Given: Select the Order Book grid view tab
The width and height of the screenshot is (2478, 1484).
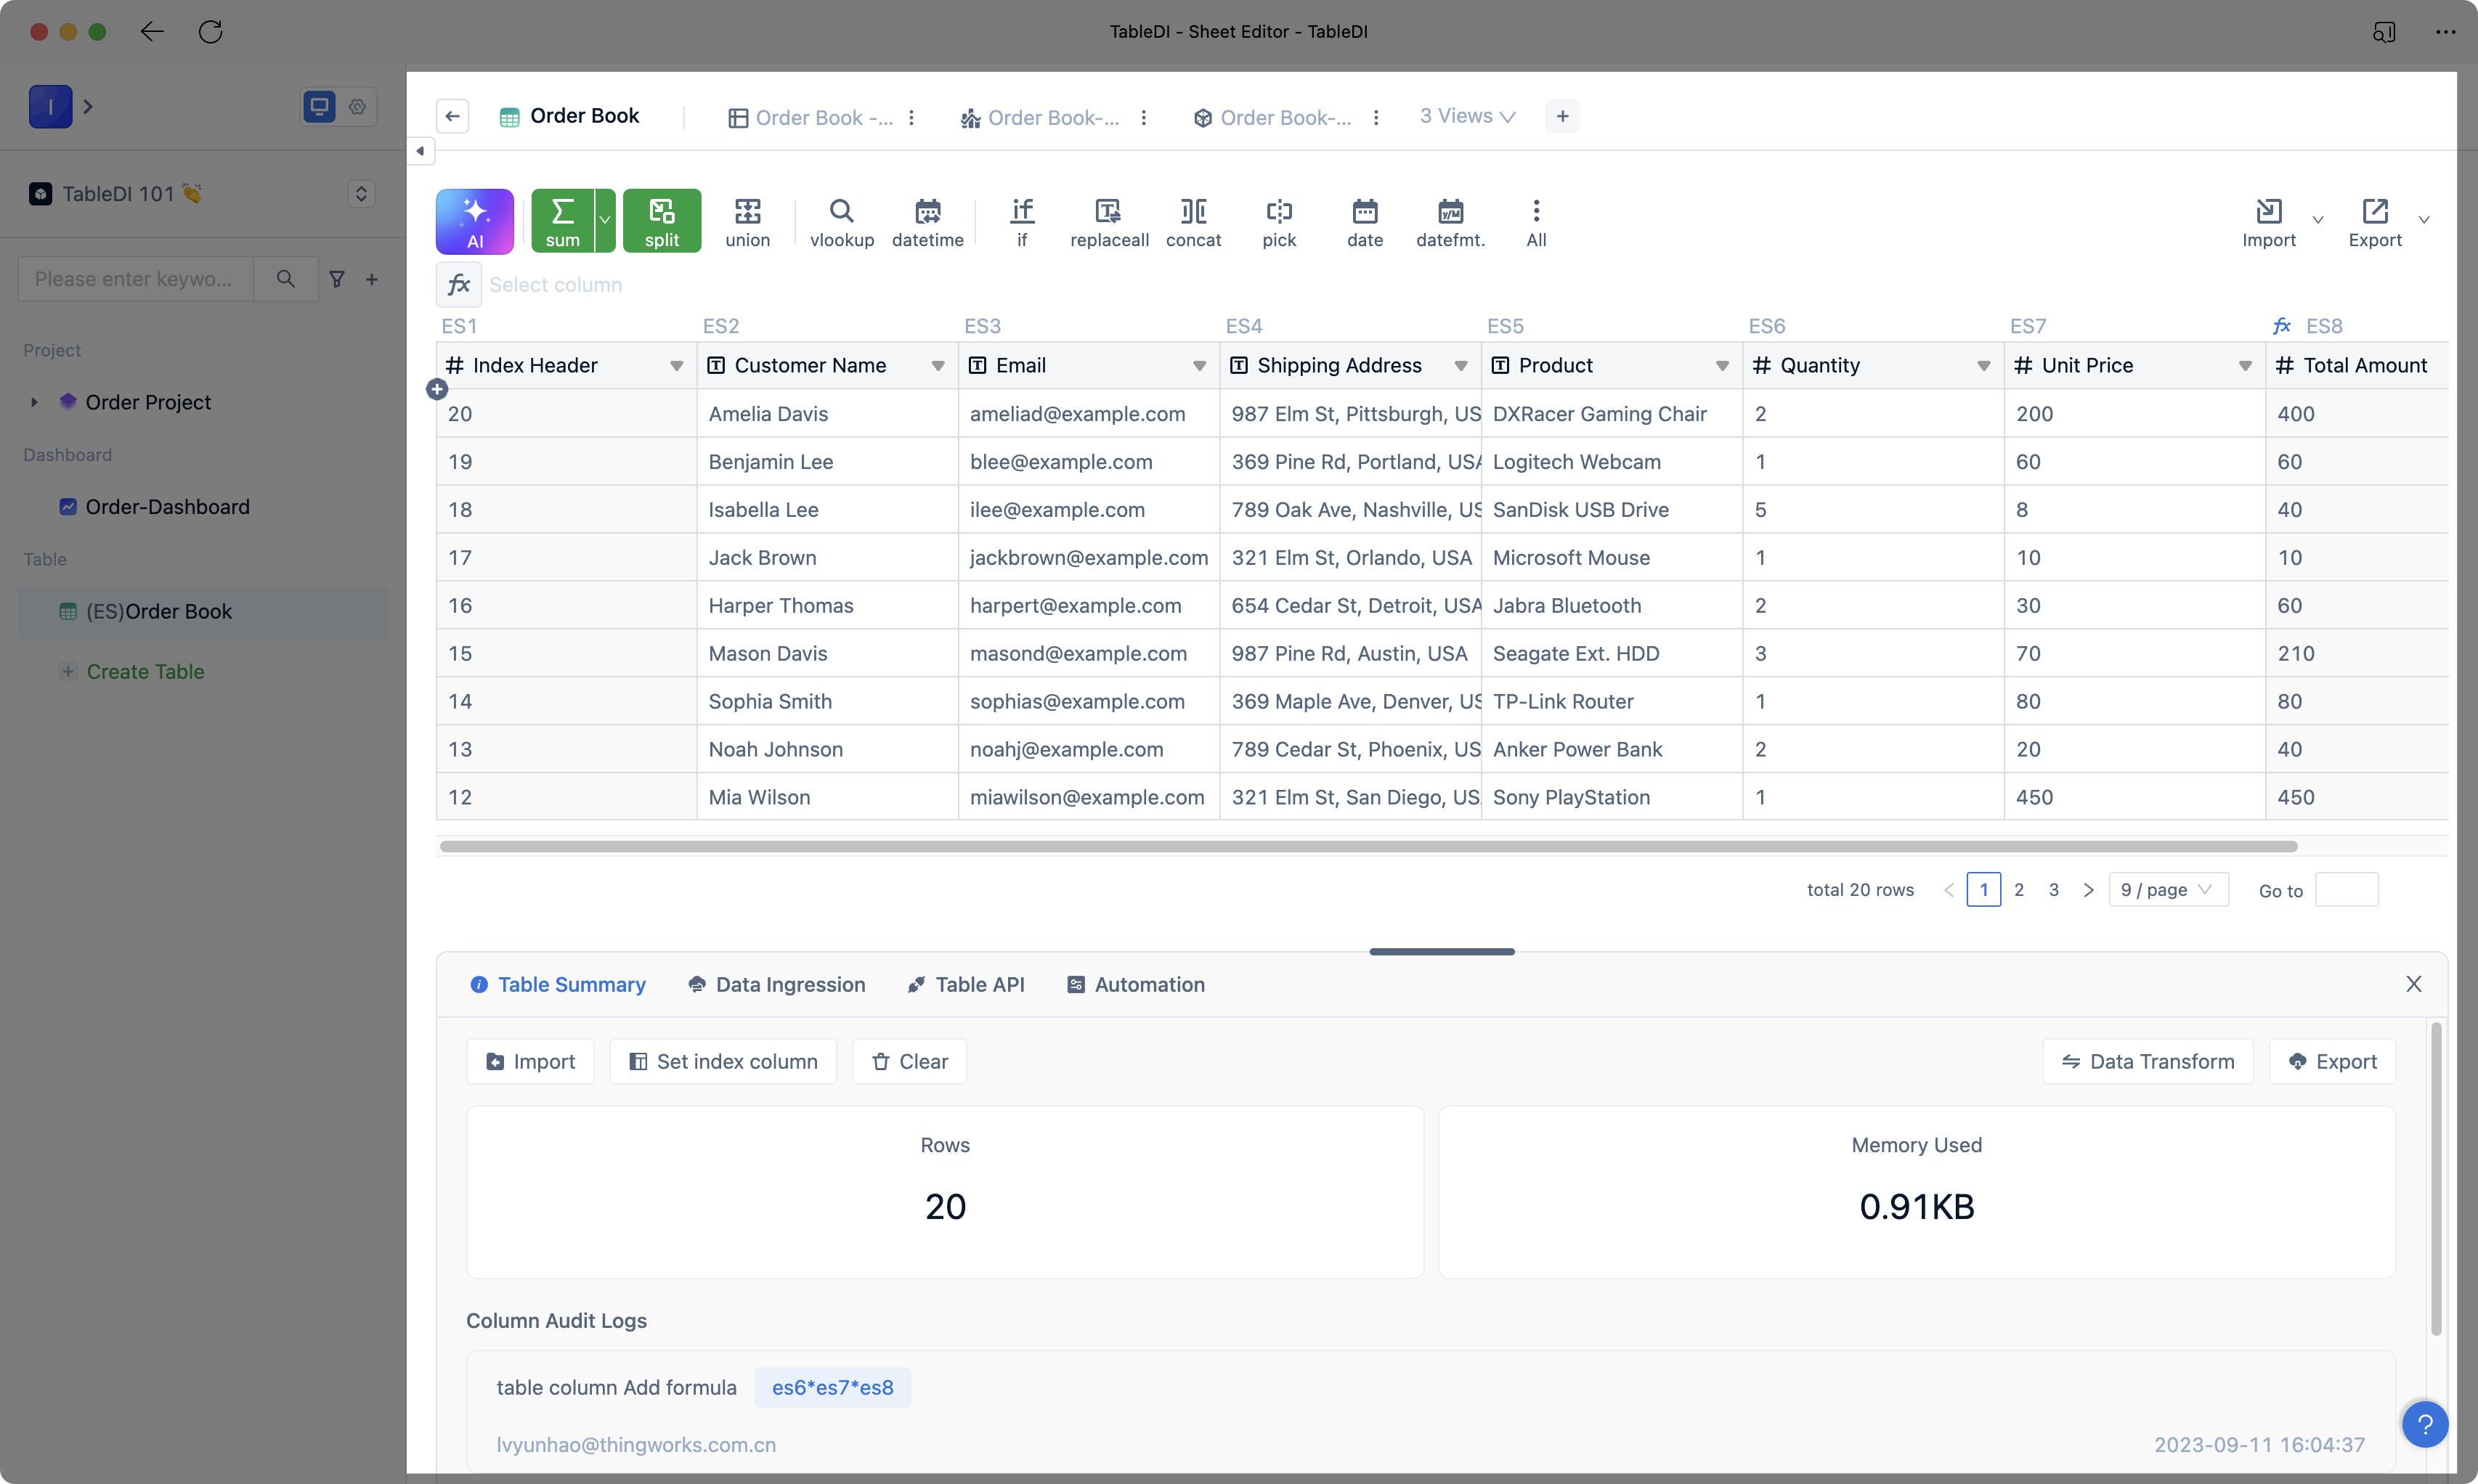Looking at the screenshot, I should (x=810, y=118).
